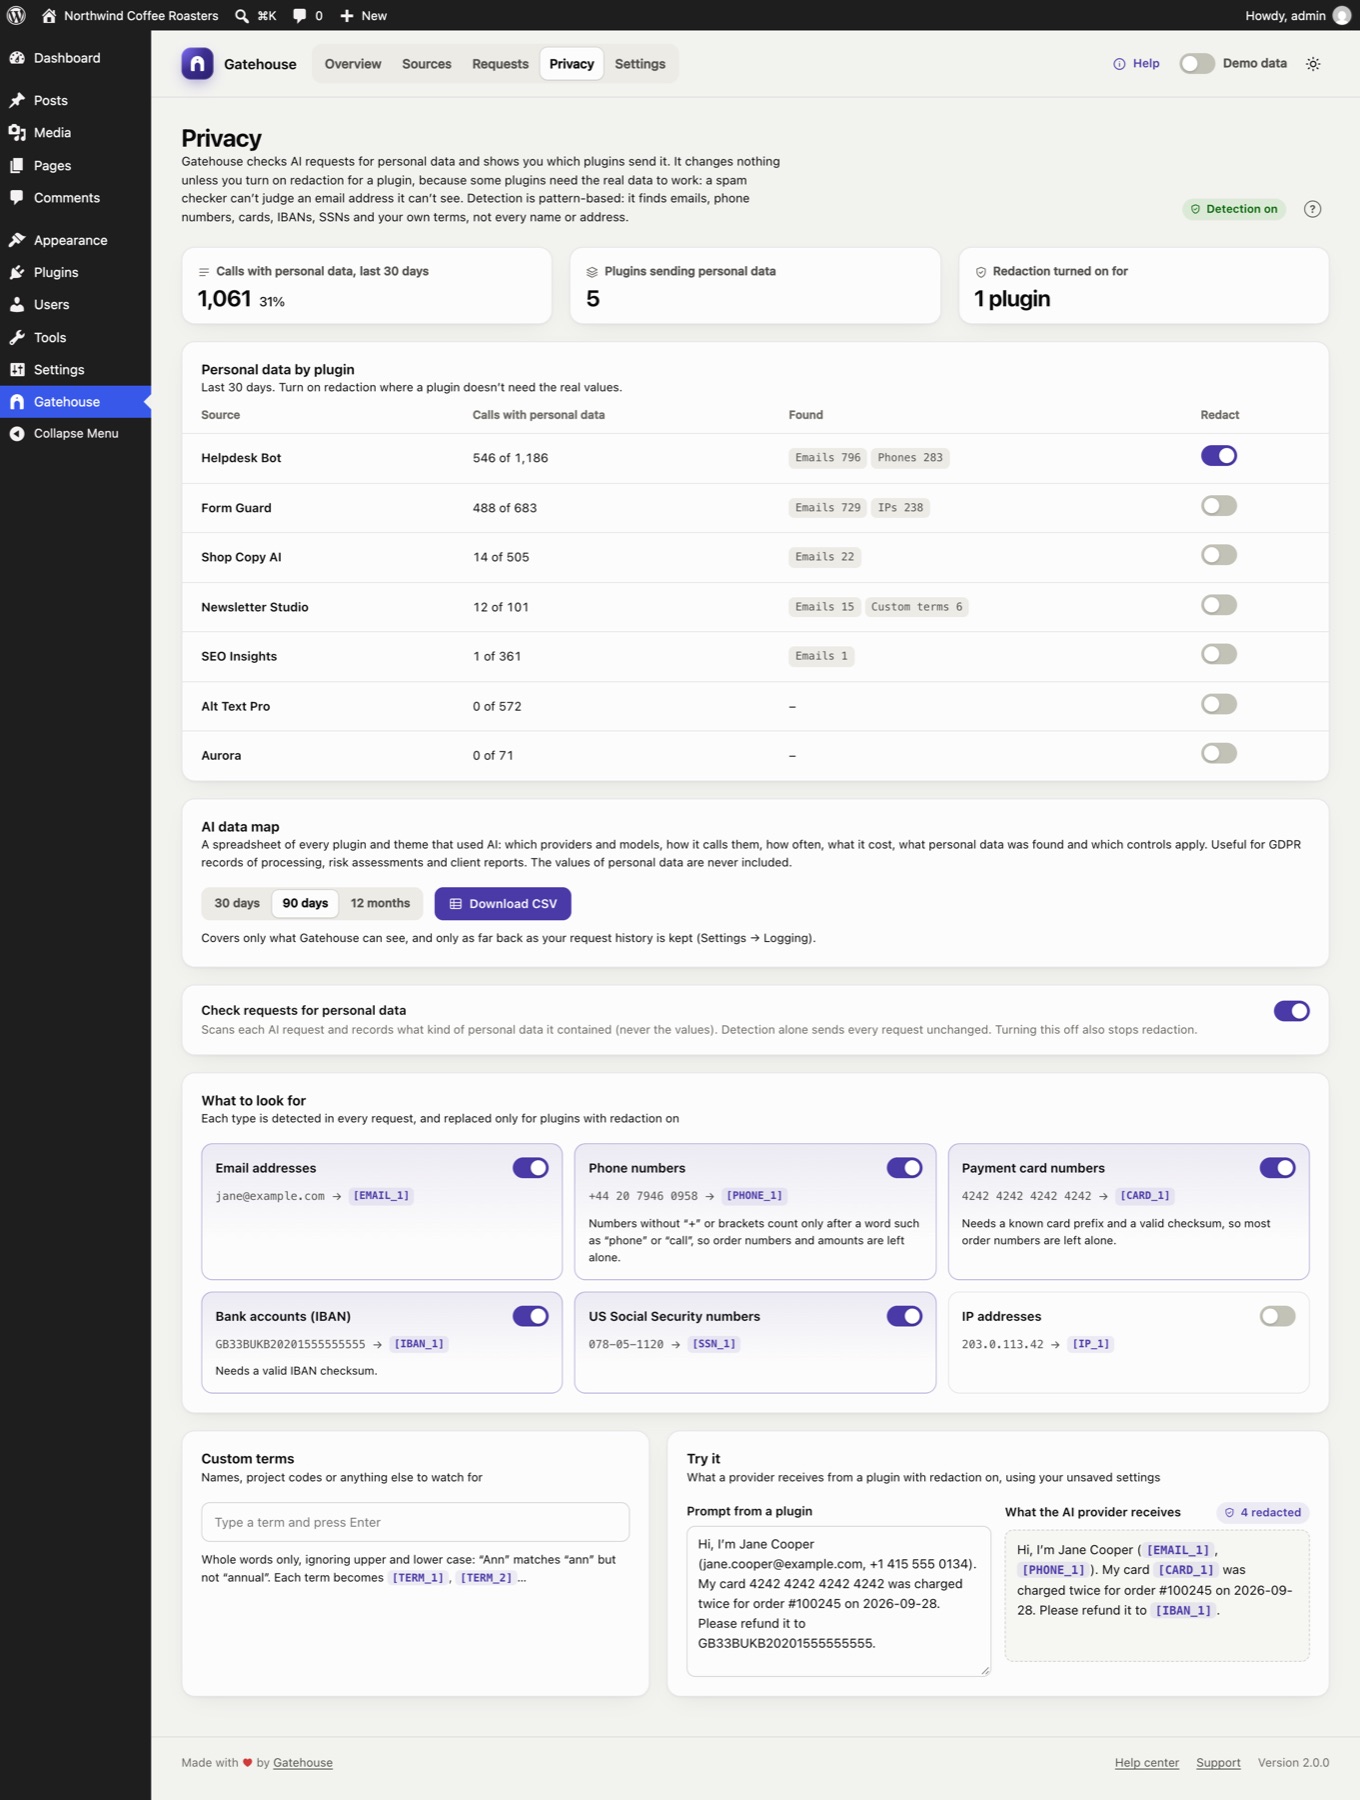The image size is (1360, 1800).
Task: Open the Help link in header
Action: 1137,64
